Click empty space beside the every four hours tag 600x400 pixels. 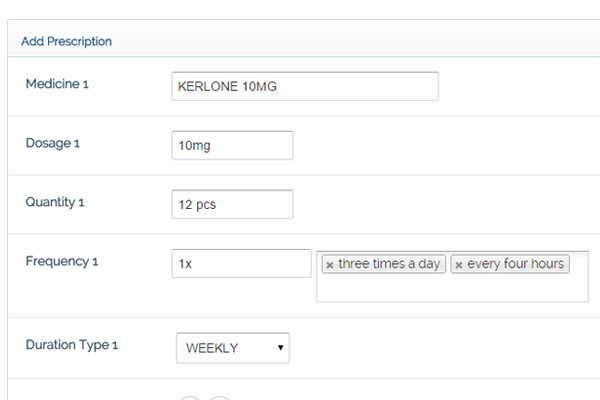pos(578,264)
